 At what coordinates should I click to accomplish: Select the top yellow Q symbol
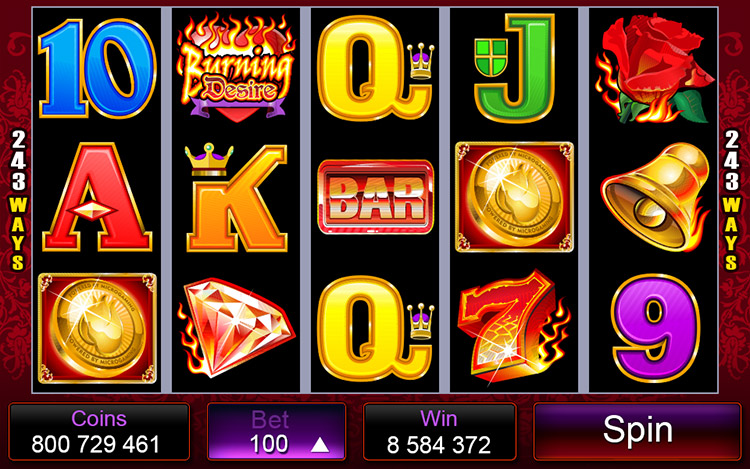375,67
